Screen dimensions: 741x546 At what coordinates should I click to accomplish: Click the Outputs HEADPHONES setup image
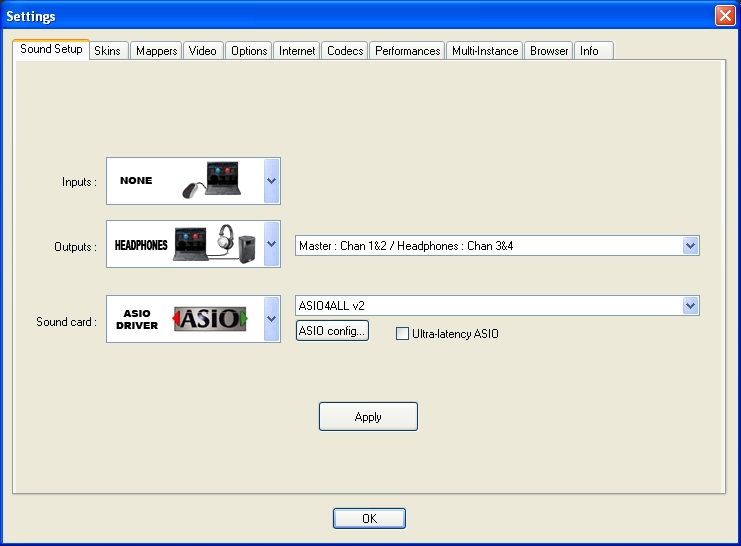click(x=215, y=244)
